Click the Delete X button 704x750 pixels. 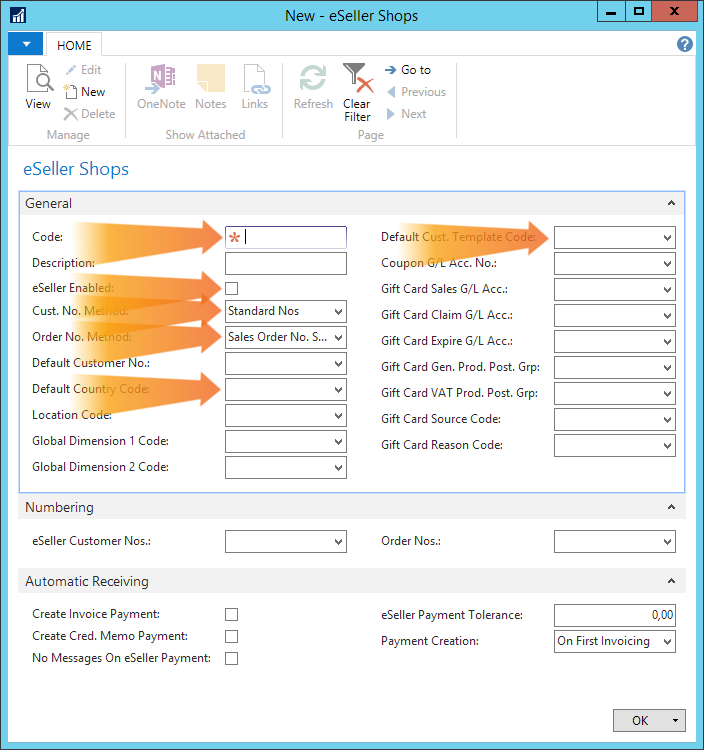pyautogui.click(x=90, y=114)
